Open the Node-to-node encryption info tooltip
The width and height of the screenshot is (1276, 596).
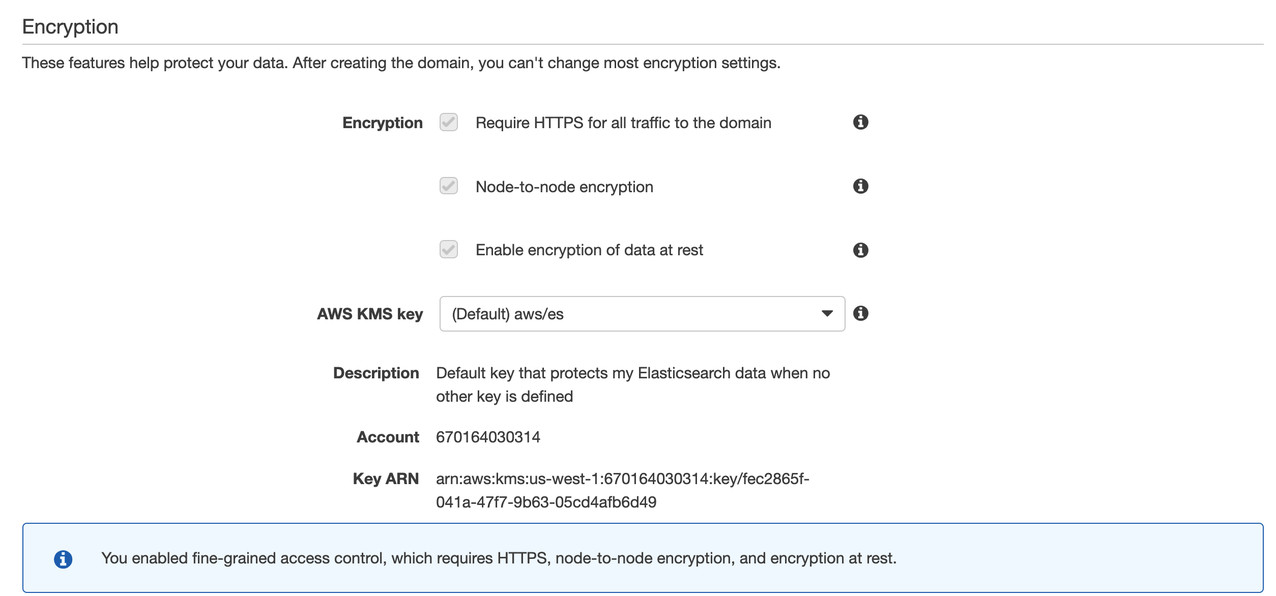[860, 185]
